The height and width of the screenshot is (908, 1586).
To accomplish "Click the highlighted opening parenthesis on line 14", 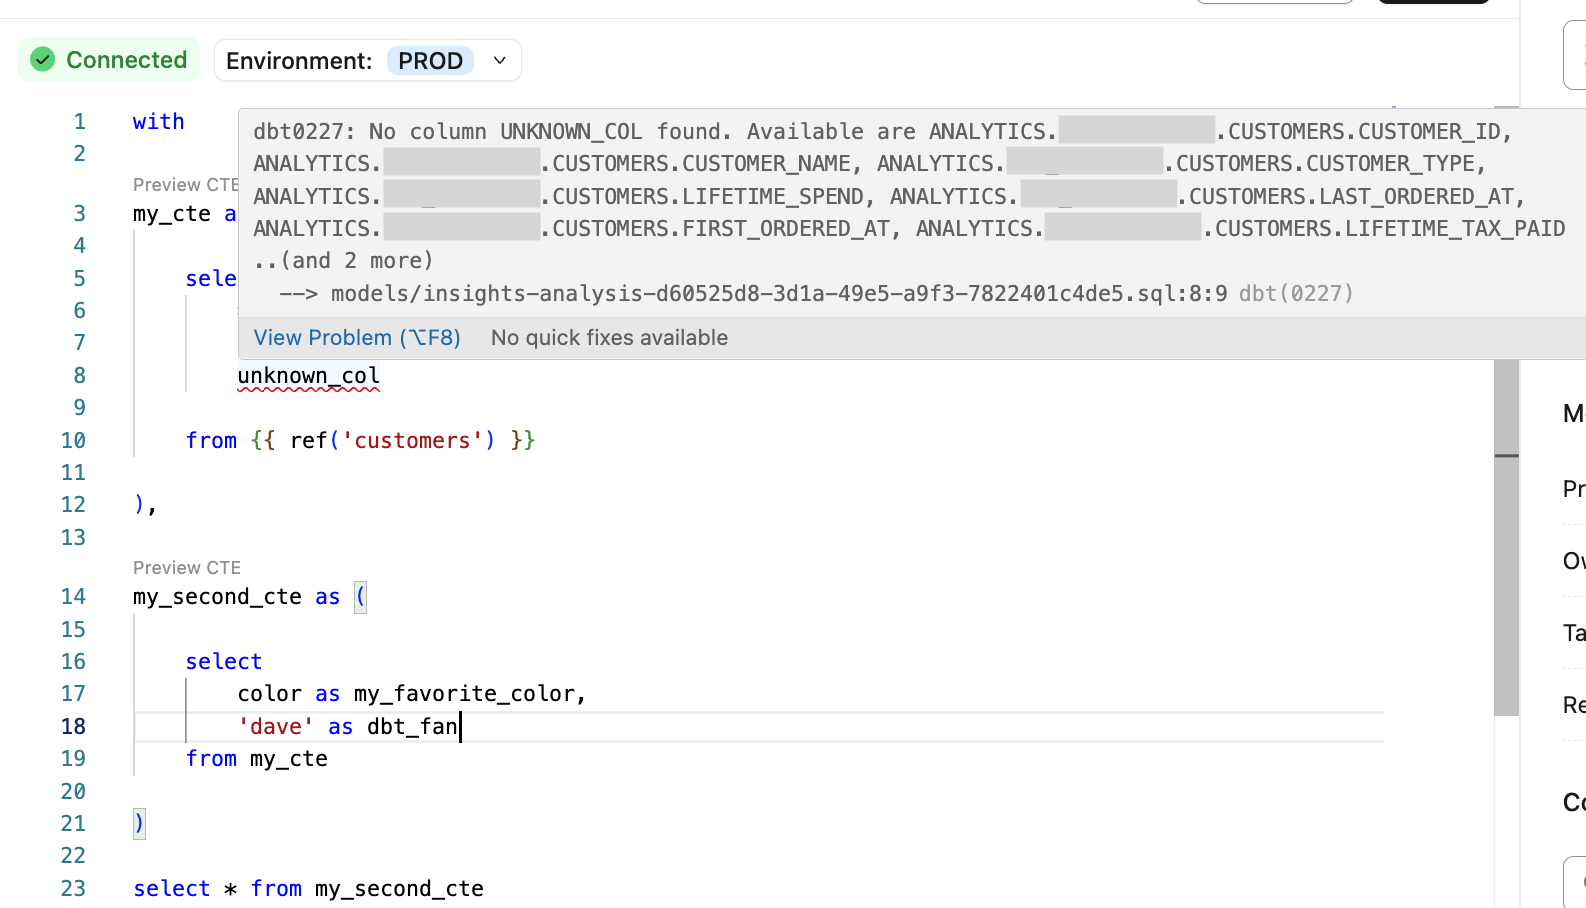I will click(361, 597).
